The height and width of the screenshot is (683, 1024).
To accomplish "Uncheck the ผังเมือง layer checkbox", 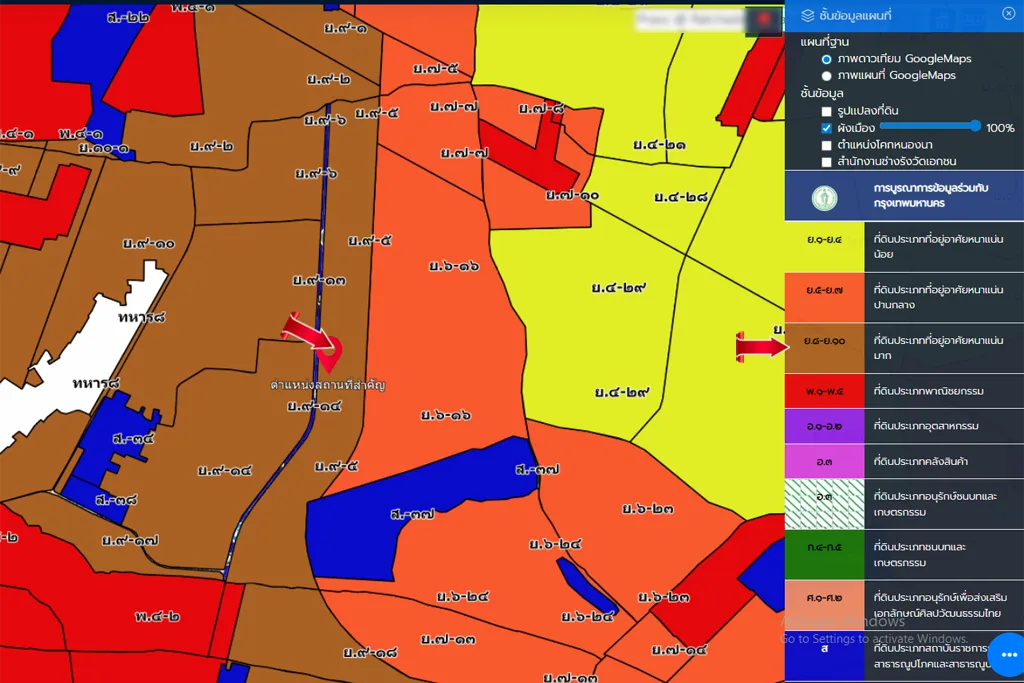I will point(826,128).
